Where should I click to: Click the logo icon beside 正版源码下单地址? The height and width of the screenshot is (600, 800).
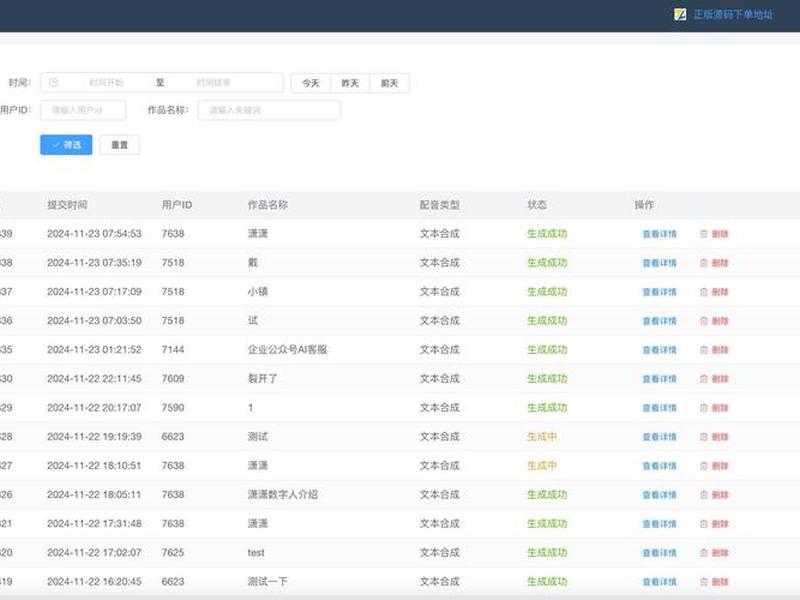pyautogui.click(x=680, y=14)
